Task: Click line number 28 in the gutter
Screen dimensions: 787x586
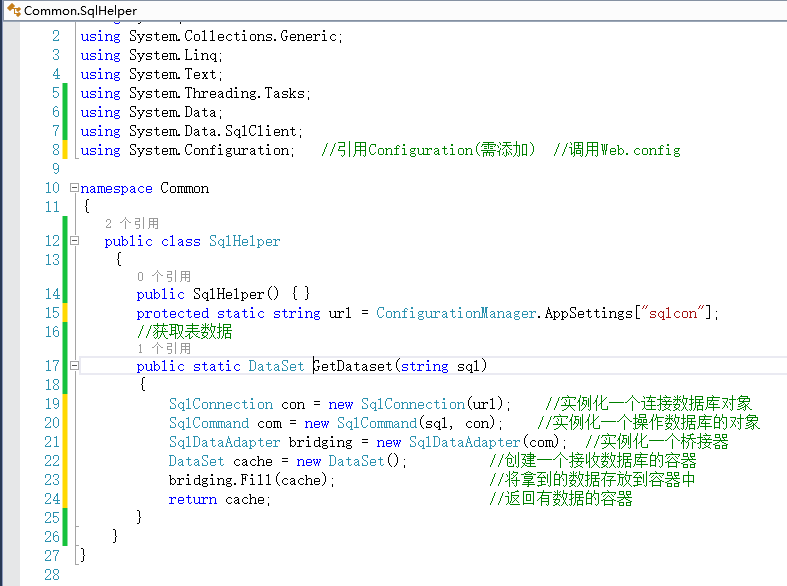Action: point(52,574)
